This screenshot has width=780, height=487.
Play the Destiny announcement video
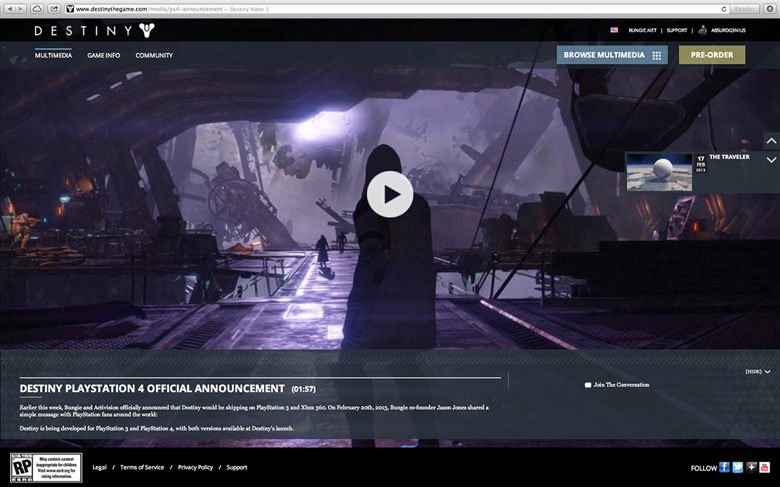click(389, 193)
